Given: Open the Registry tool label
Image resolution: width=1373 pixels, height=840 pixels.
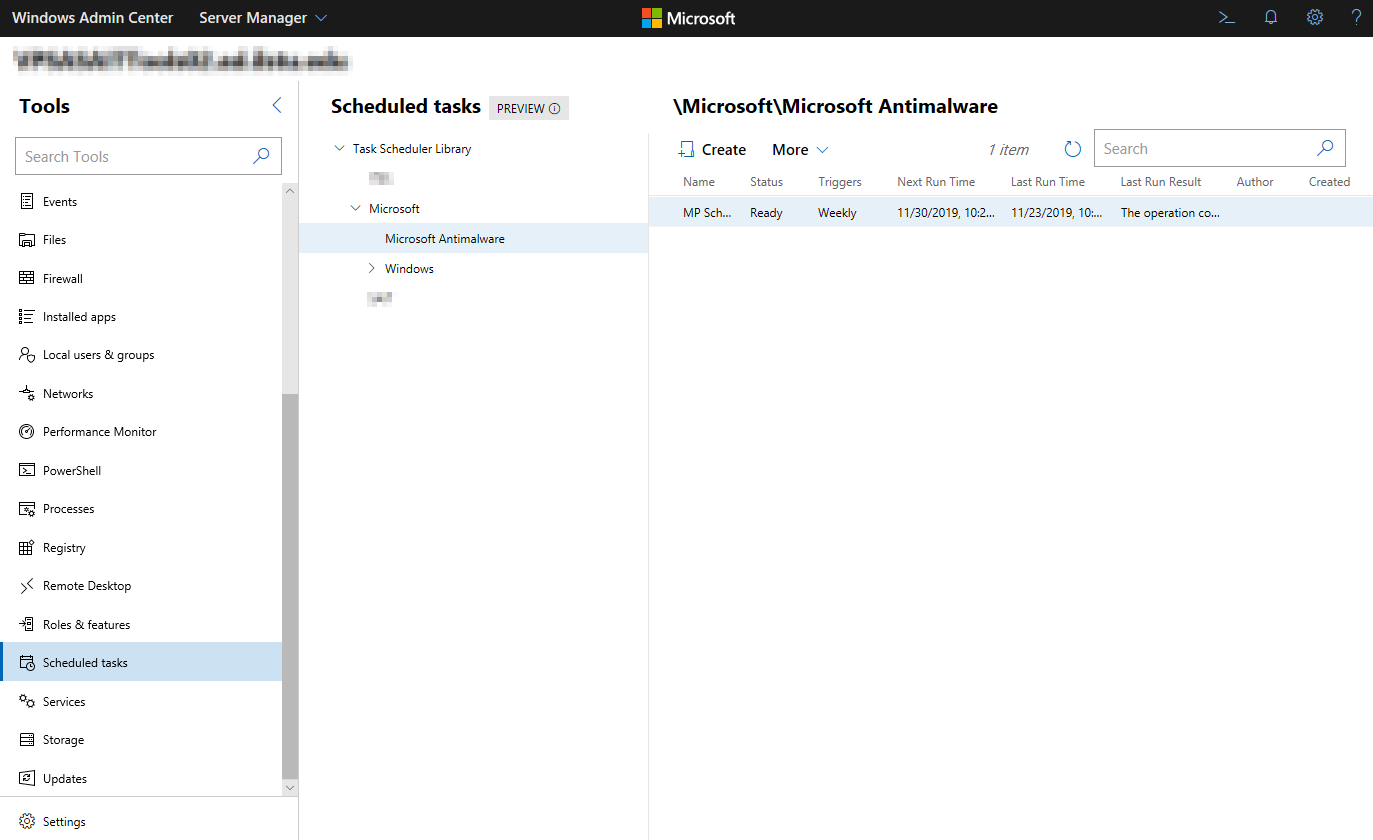Looking at the screenshot, I should tap(64, 548).
